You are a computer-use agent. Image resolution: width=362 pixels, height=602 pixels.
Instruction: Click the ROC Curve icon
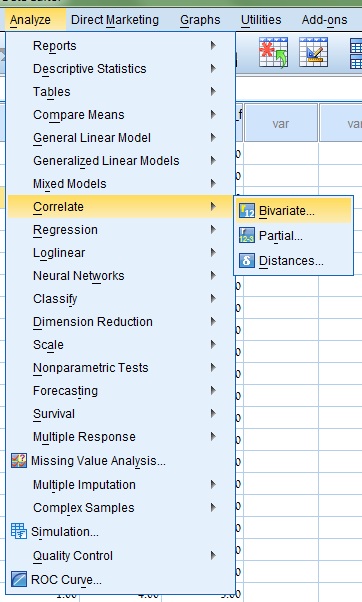coord(19,579)
